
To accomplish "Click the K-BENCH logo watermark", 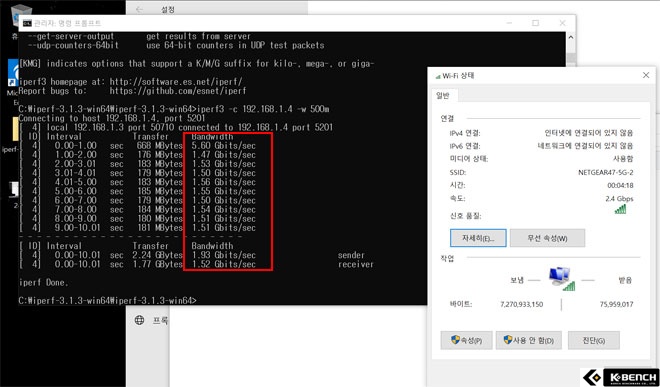I will (620, 377).
